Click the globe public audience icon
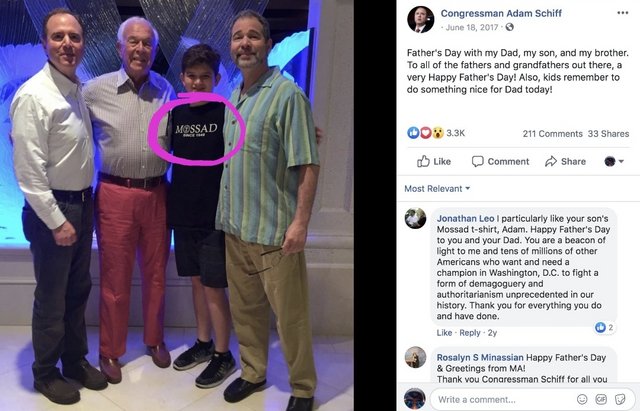 509,27
